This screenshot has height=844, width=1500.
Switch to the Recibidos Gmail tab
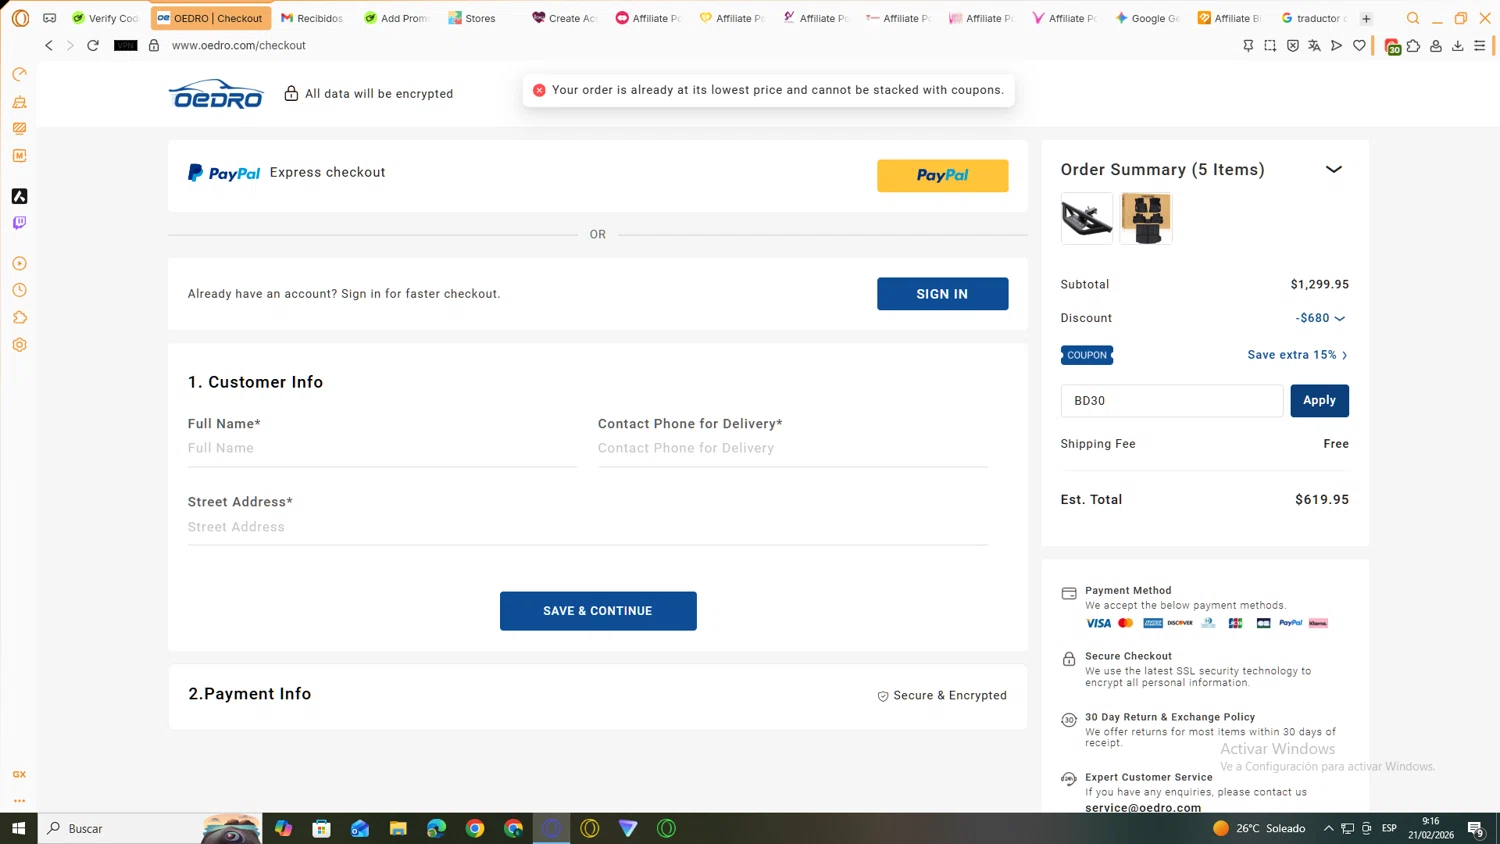(x=312, y=18)
